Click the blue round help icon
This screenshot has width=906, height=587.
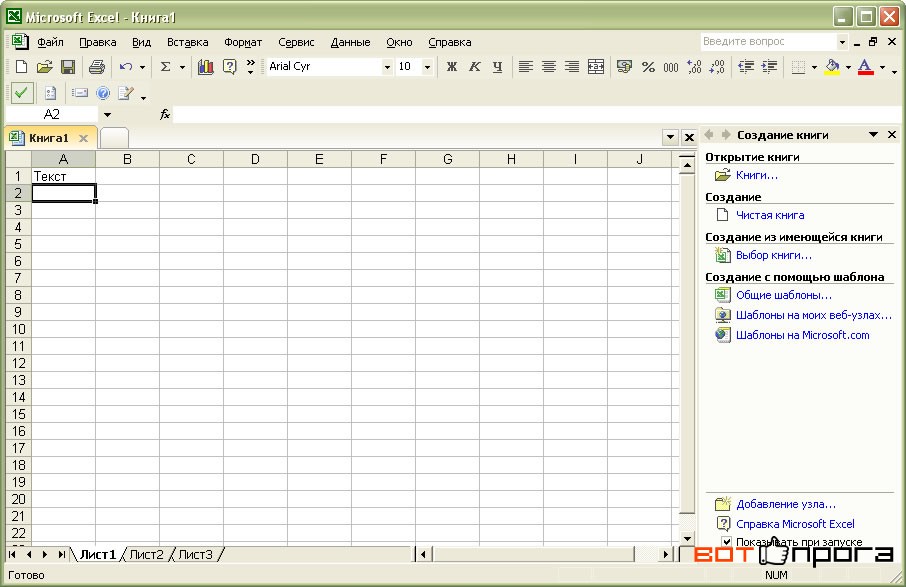[x=103, y=93]
